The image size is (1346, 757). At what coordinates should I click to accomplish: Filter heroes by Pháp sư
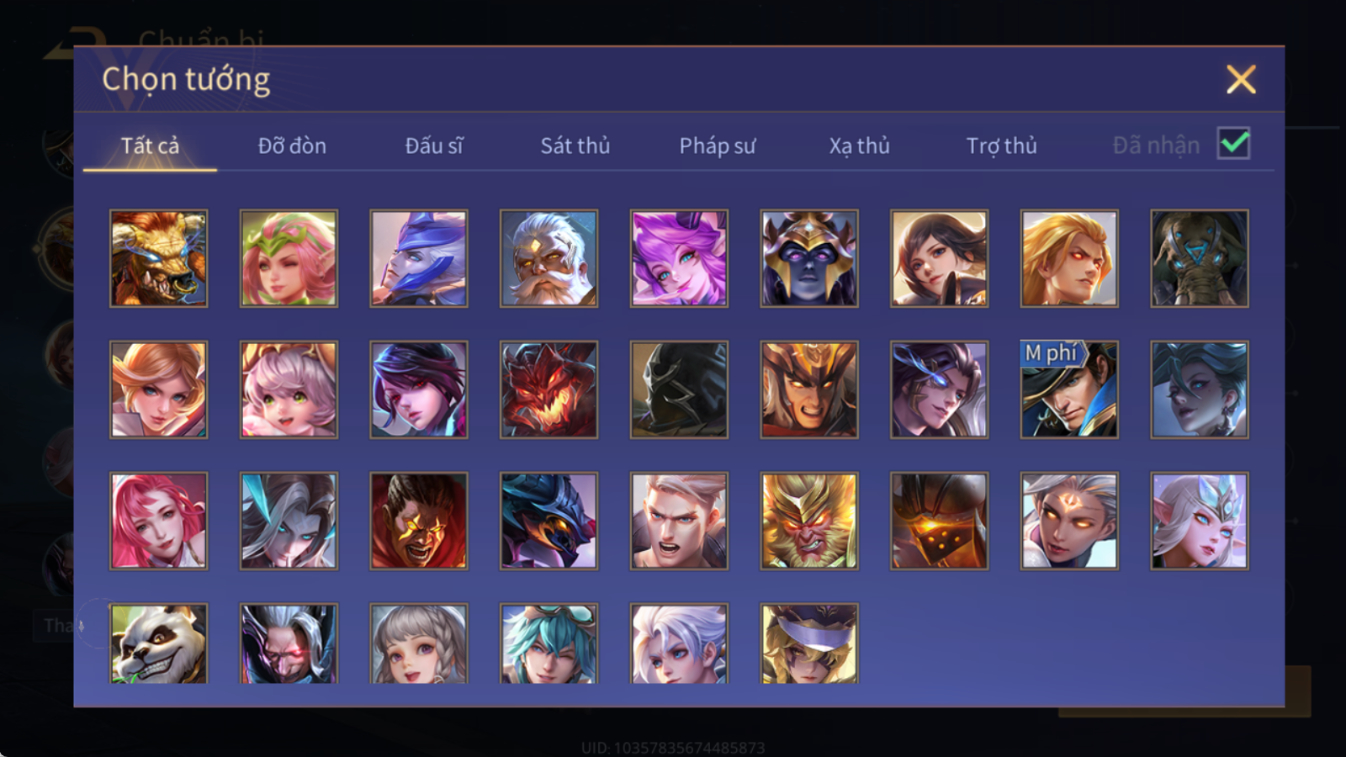(x=717, y=146)
